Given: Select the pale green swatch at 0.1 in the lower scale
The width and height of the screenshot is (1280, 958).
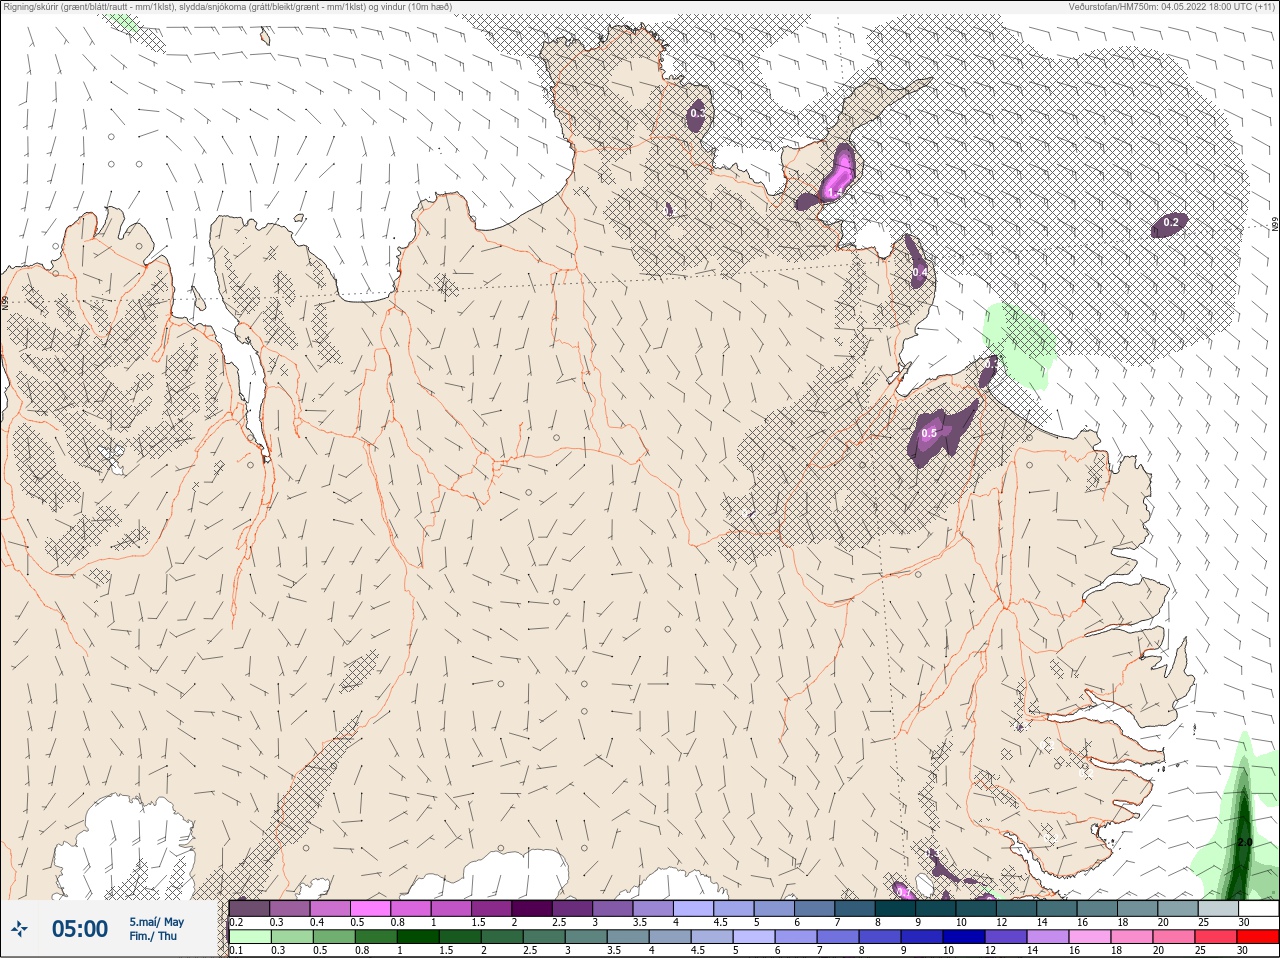Looking at the screenshot, I should (249, 937).
